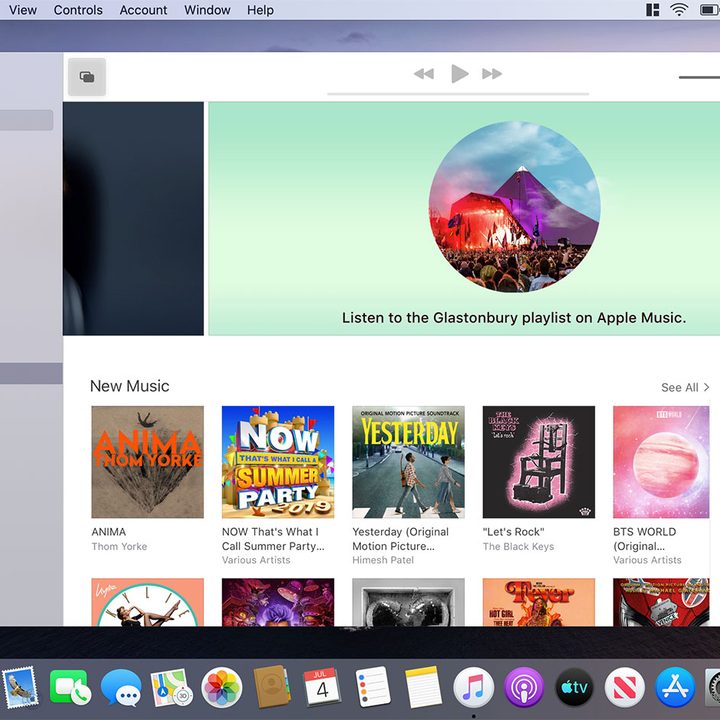Adjust the volume slider at top right
This screenshot has width=720, height=720.
[699, 77]
